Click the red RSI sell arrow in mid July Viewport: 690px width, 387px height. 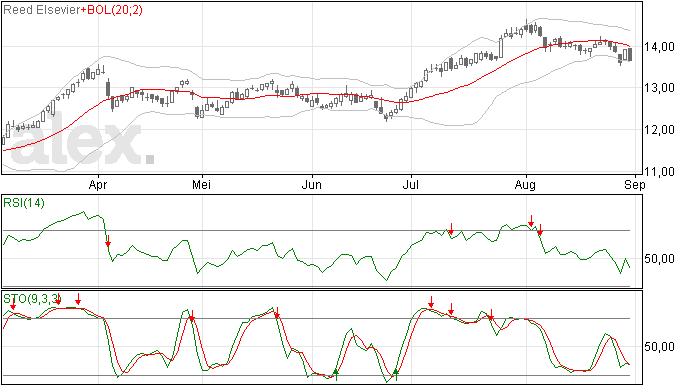pyautogui.click(x=451, y=229)
